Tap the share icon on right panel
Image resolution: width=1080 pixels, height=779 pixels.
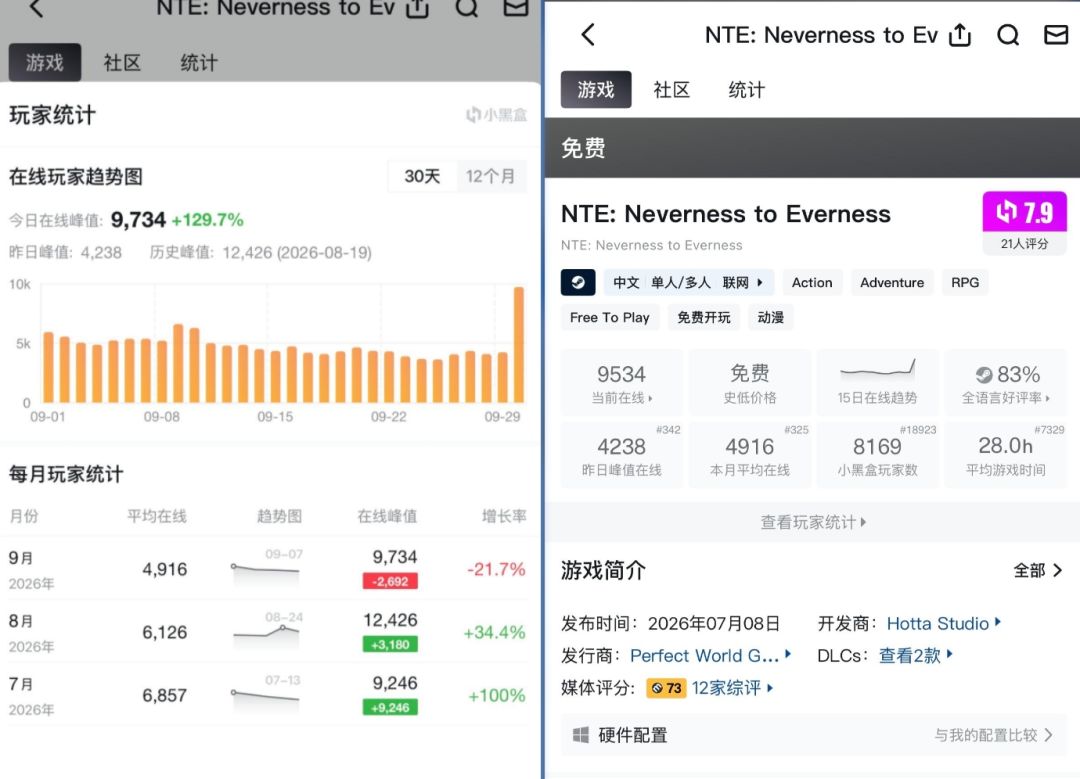pyautogui.click(x=960, y=34)
